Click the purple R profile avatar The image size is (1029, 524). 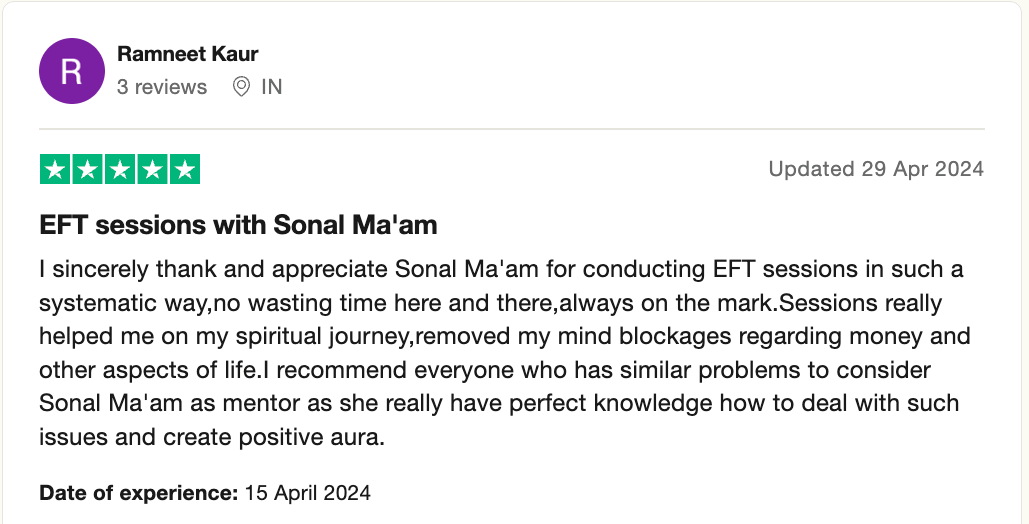71,71
